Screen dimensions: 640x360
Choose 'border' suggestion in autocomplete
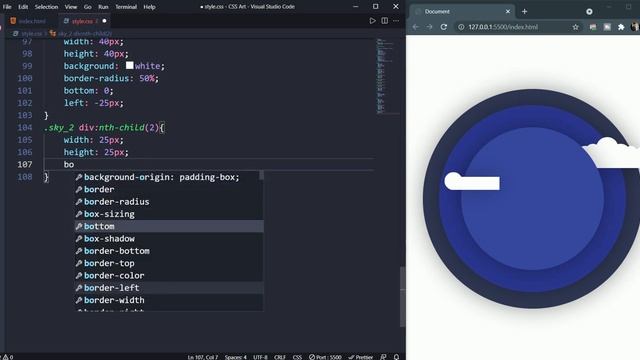[x=169, y=189]
